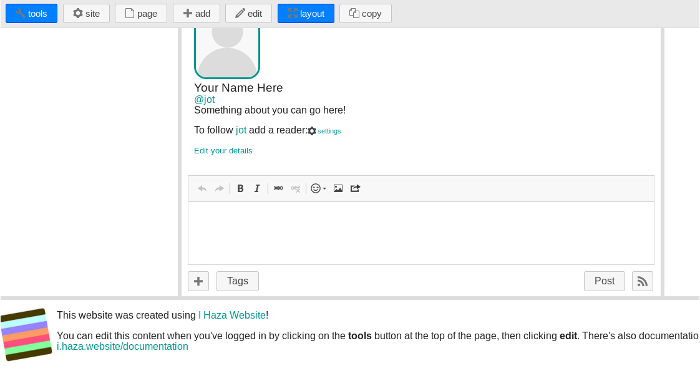This screenshot has width=700, height=371.
Task: Open the edit menu
Action: click(249, 13)
